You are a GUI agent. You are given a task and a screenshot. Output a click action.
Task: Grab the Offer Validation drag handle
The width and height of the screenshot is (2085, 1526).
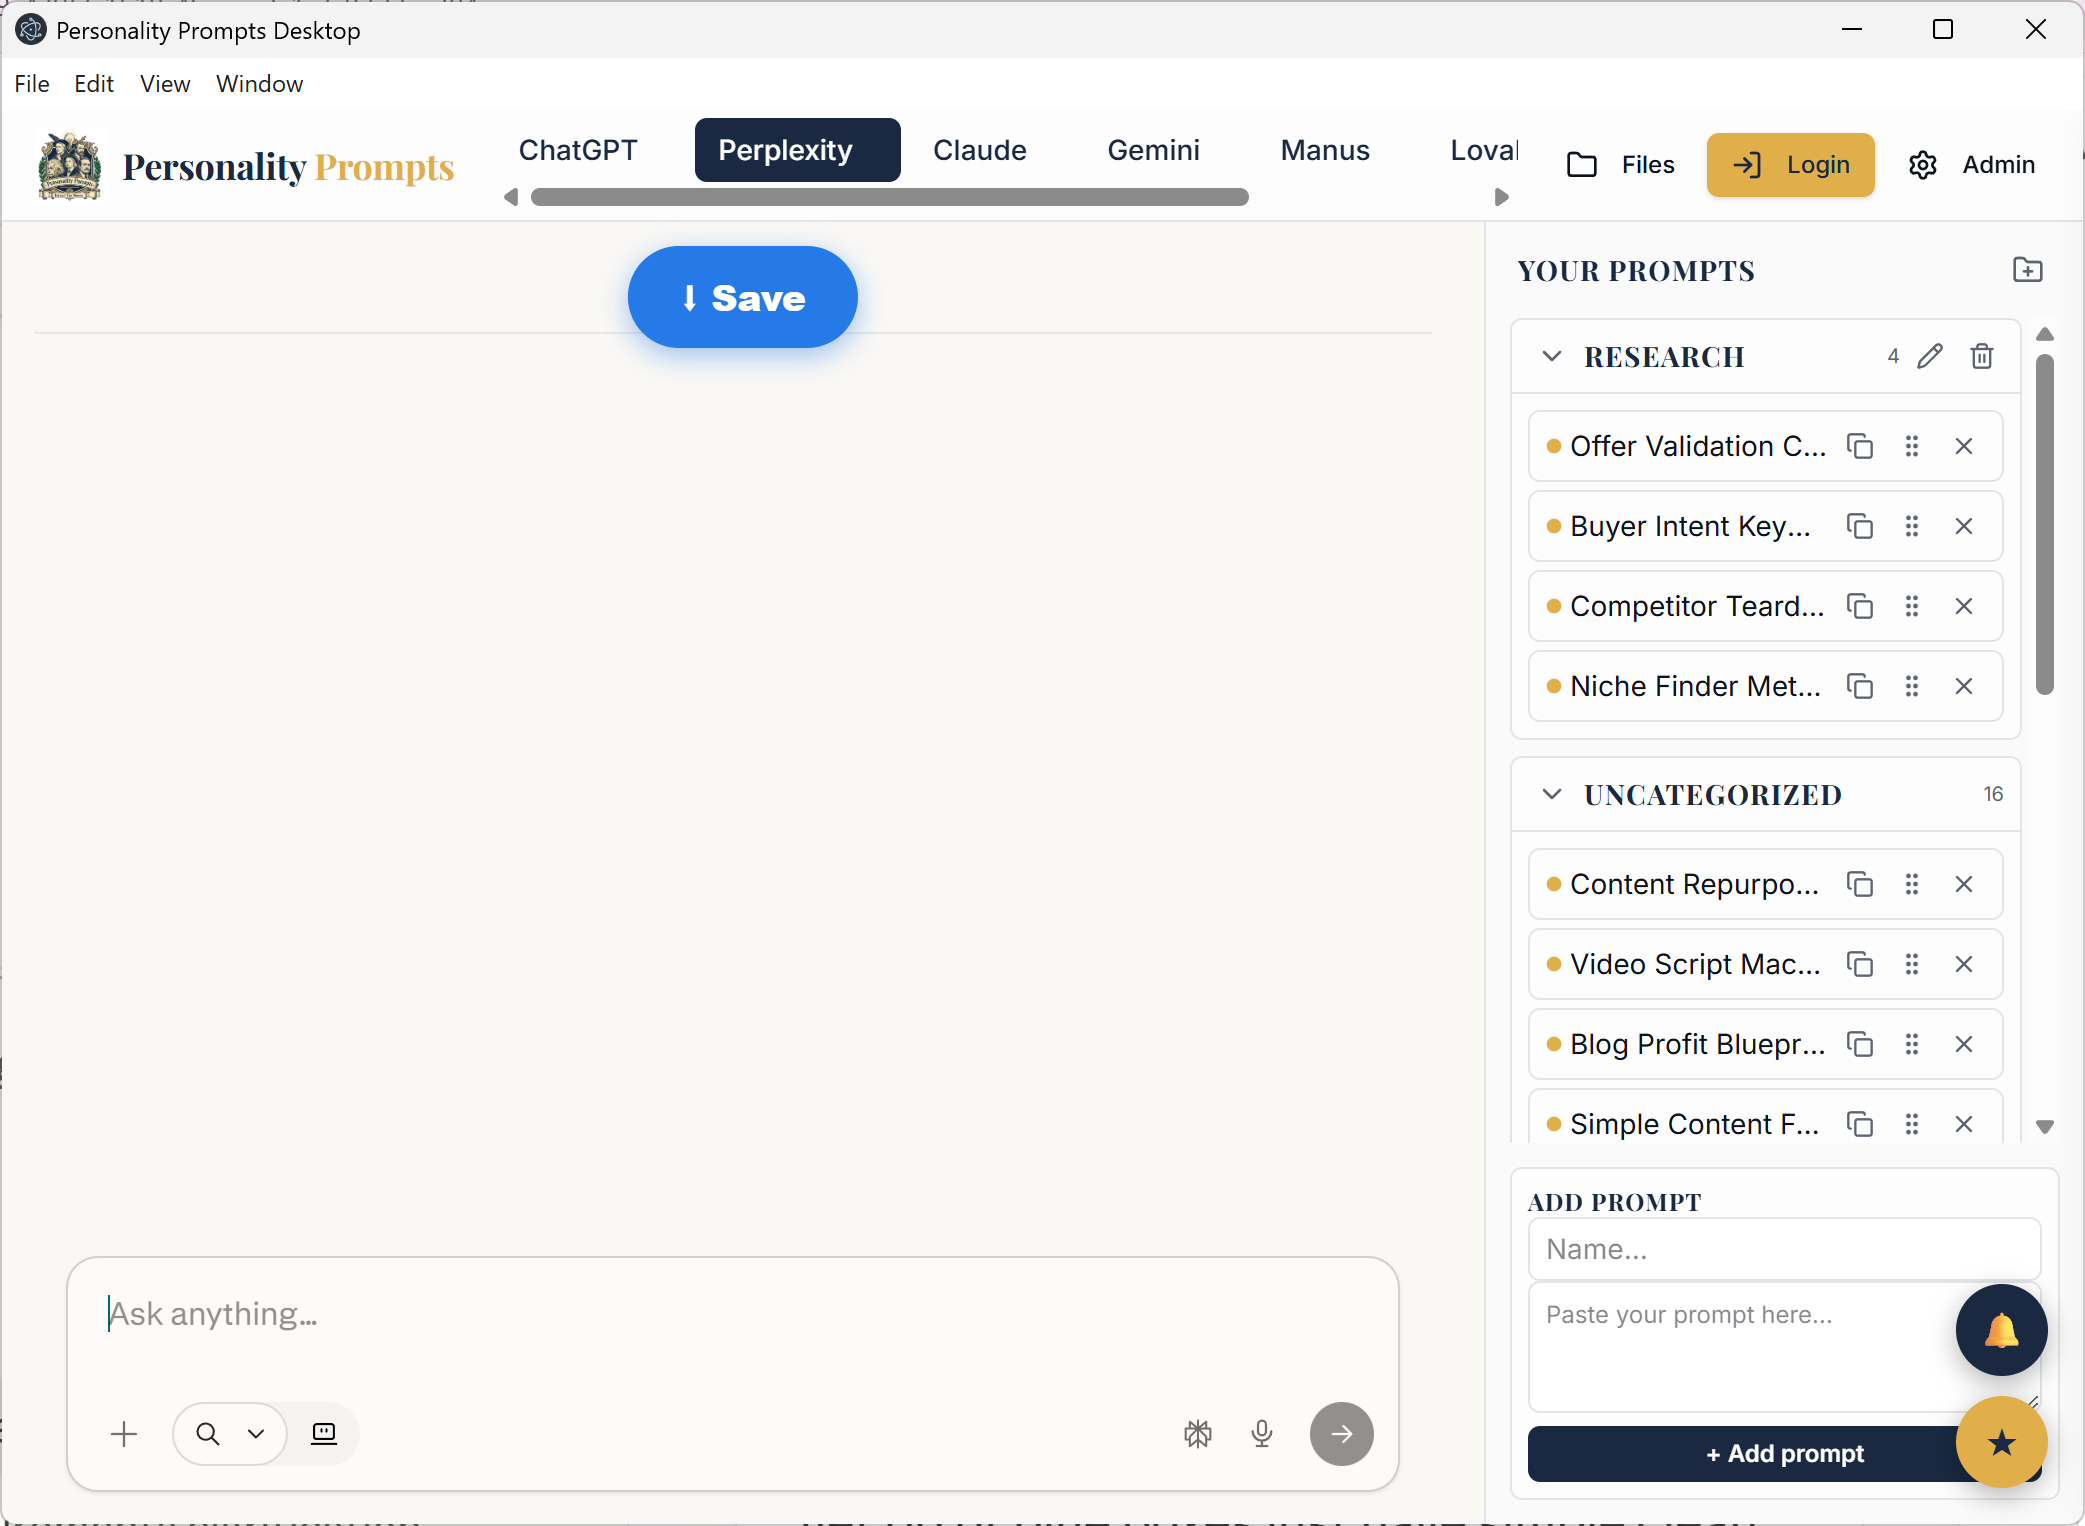pyautogui.click(x=1912, y=446)
